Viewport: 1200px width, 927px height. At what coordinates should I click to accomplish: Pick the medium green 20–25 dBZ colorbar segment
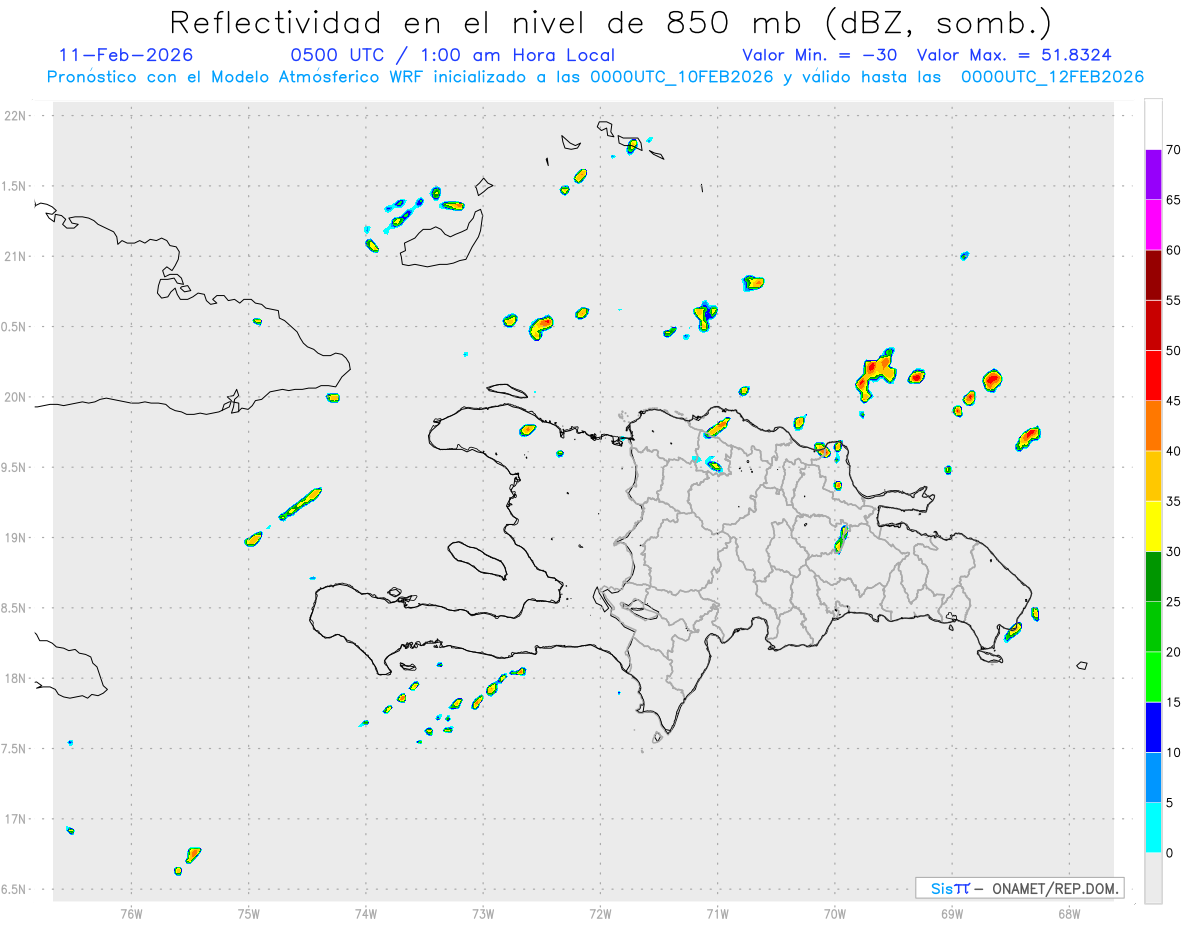point(1153,627)
